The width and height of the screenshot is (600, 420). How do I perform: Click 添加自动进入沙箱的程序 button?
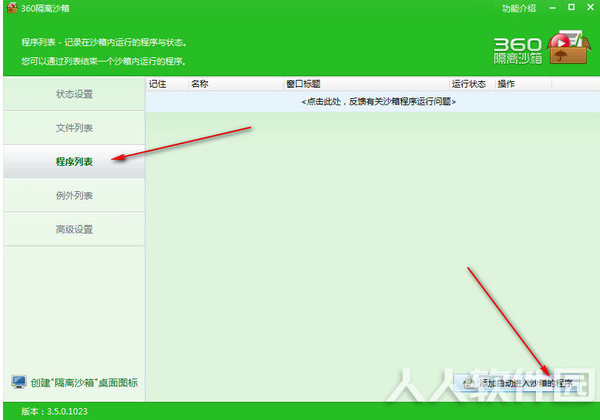(x=517, y=383)
